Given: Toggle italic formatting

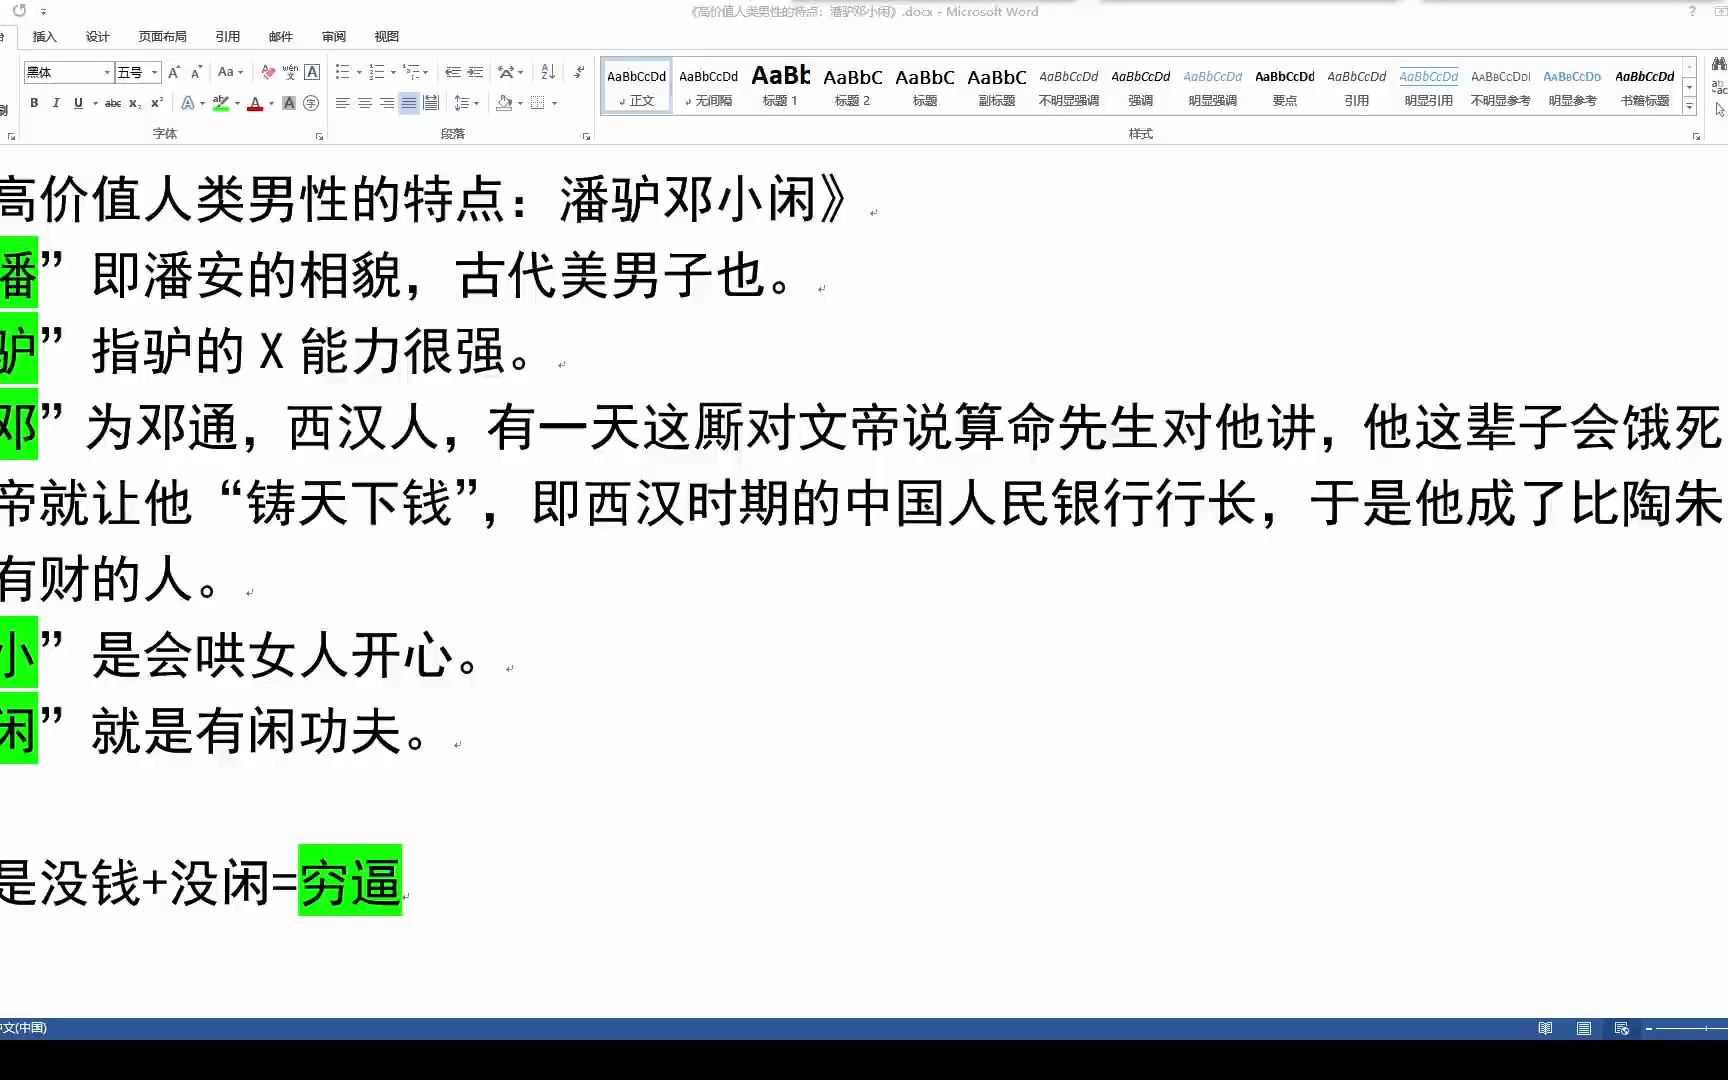Looking at the screenshot, I should click(56, 103).
